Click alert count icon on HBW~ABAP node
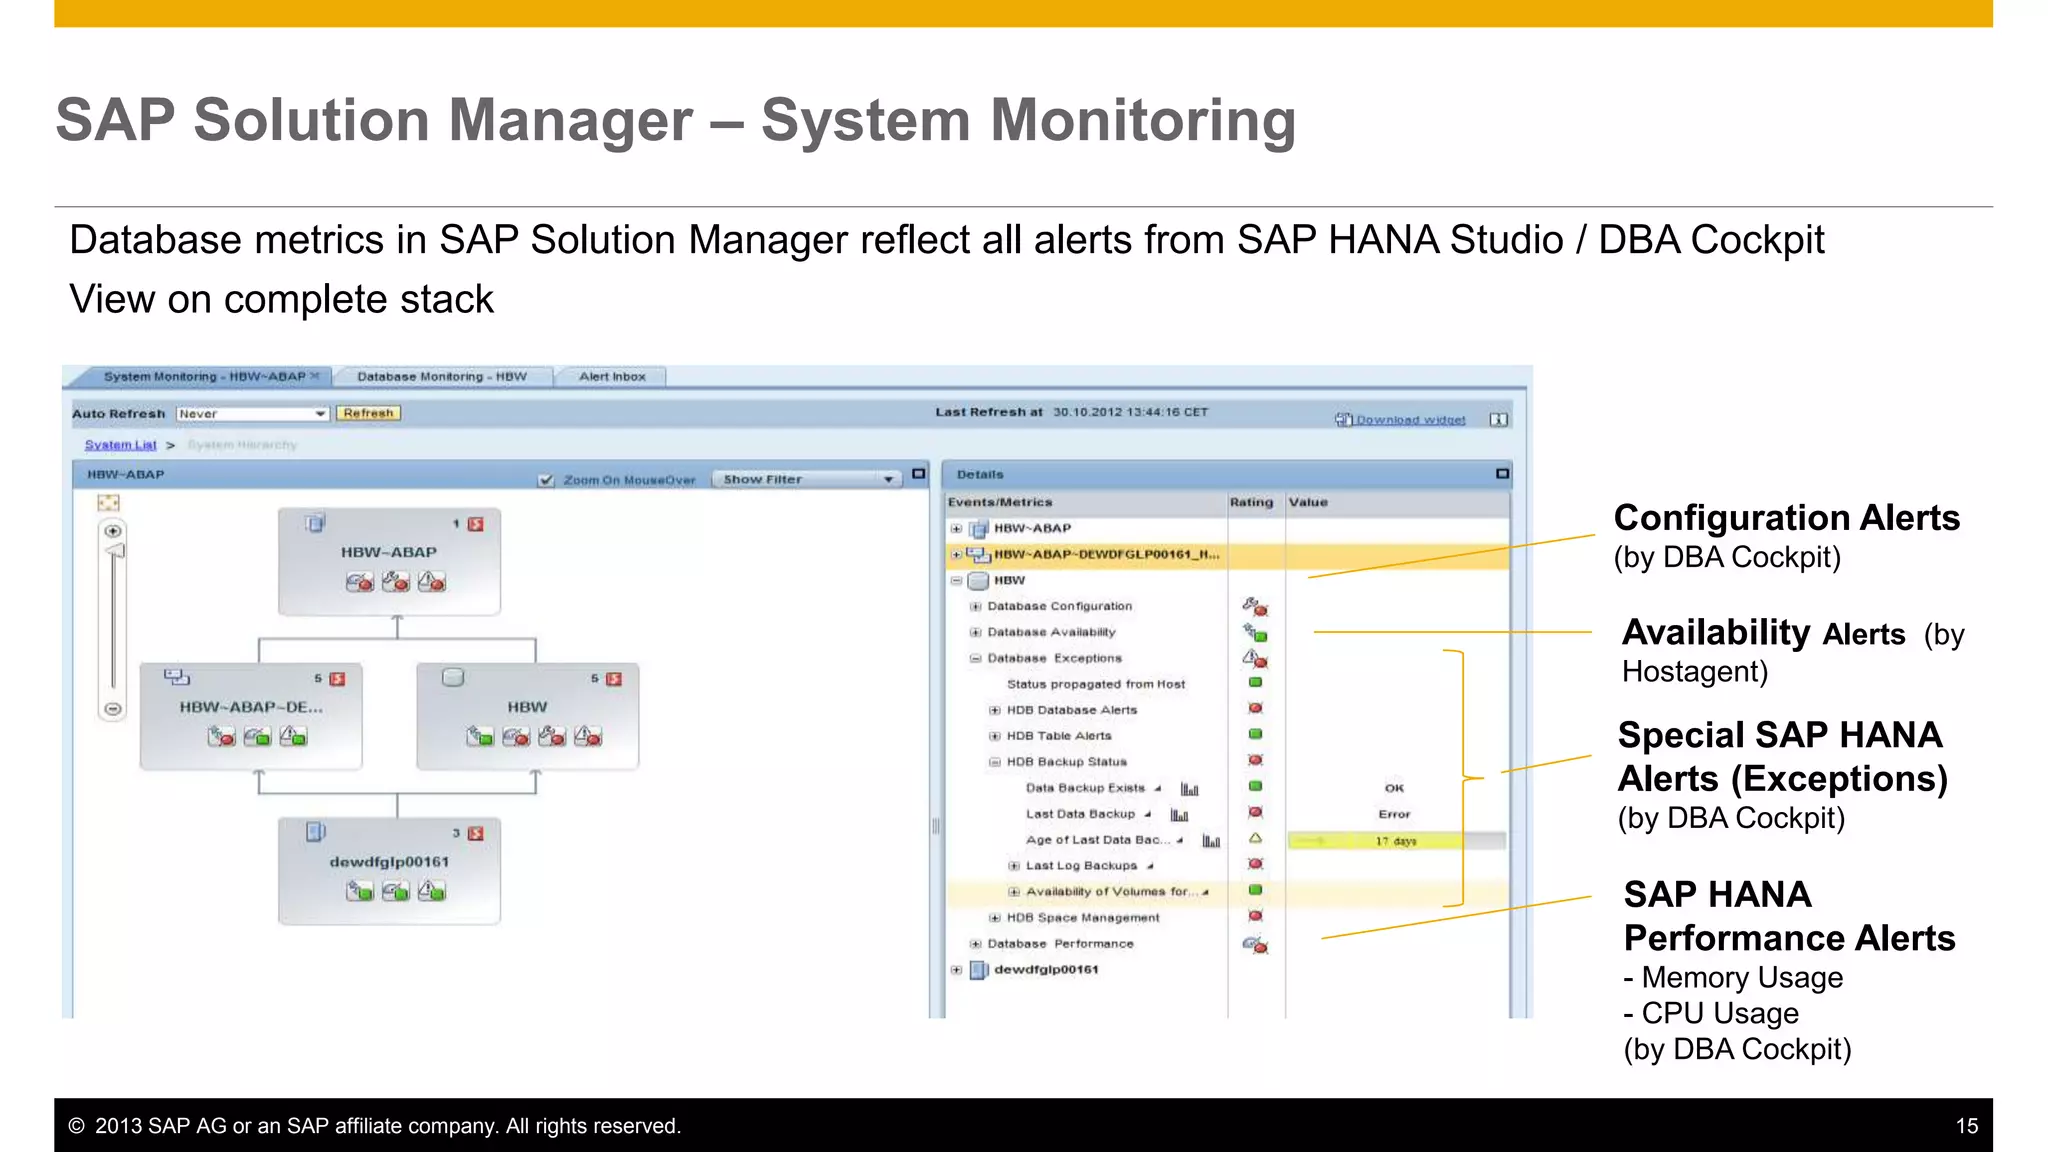2048x1152 pixels. click(476, 524)
